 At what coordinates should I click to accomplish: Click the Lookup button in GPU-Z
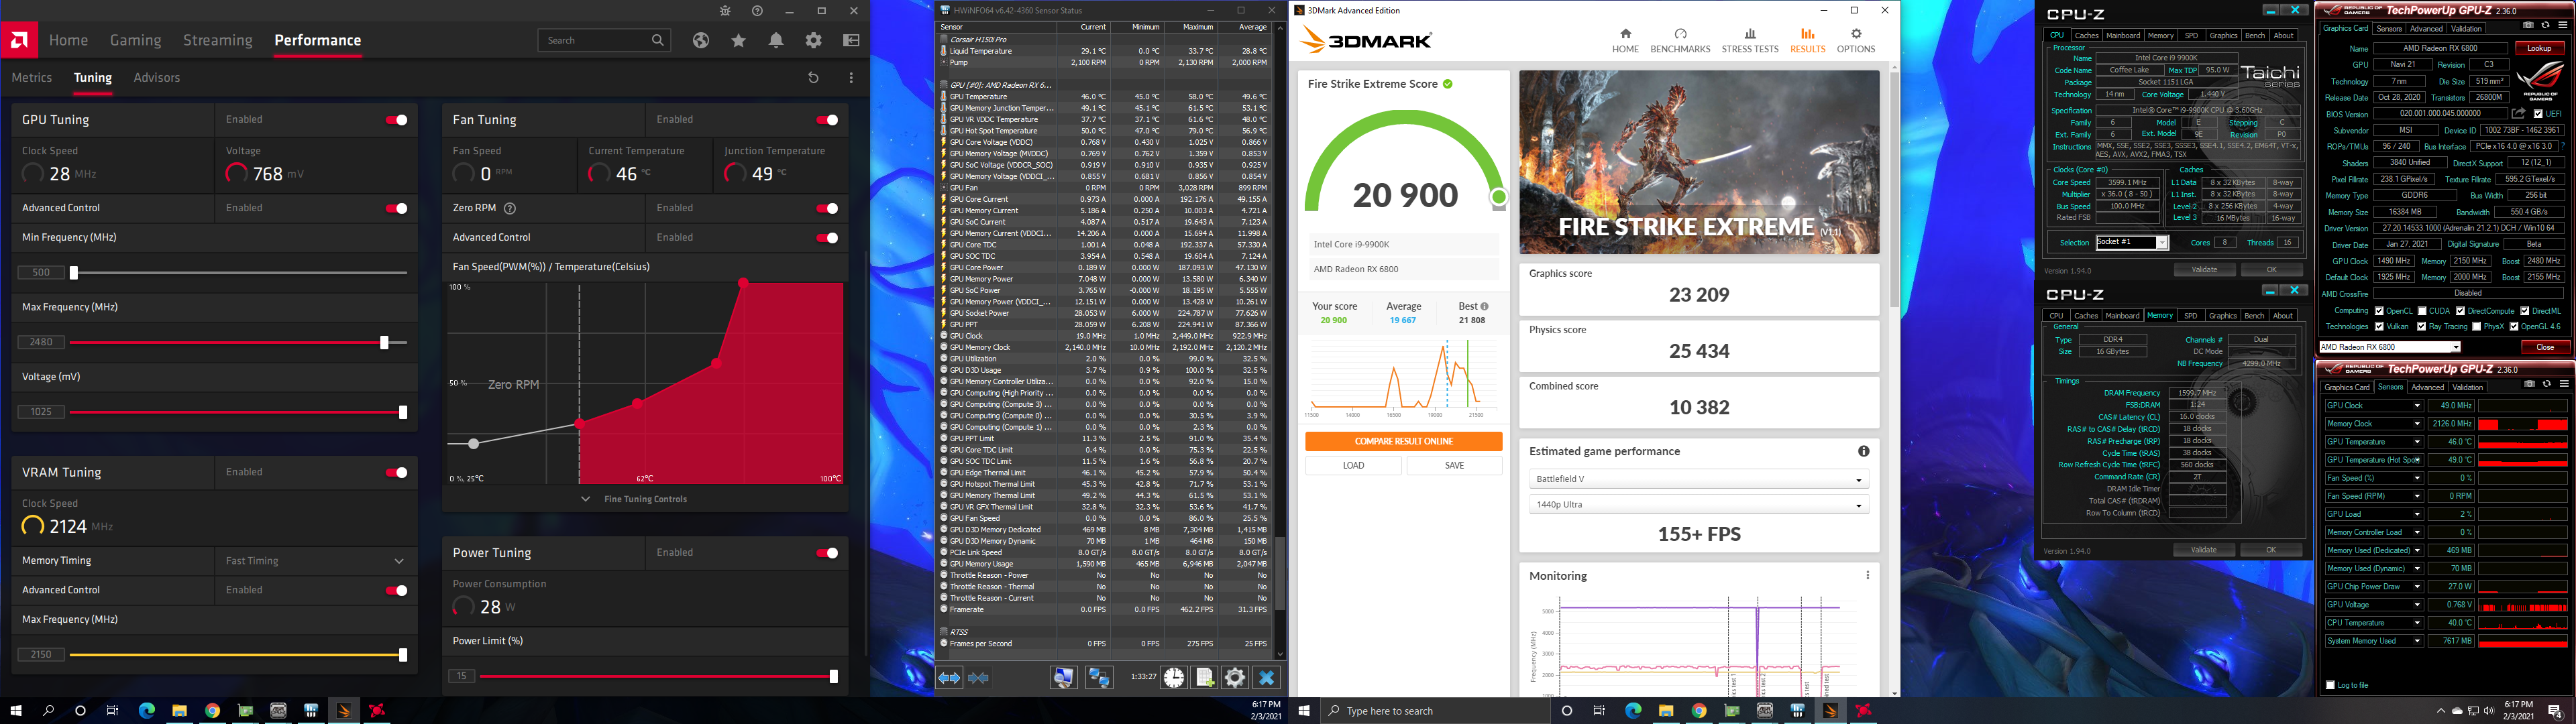[2539, 48]
